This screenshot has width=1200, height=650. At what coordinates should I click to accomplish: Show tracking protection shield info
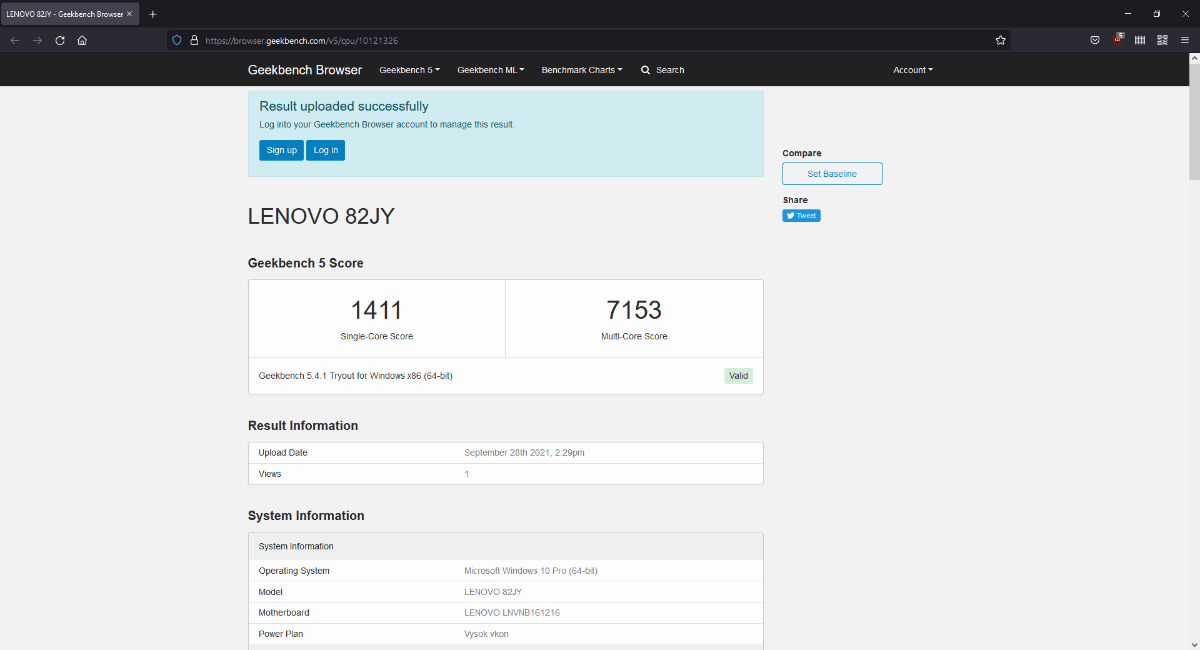pos(177,40)
